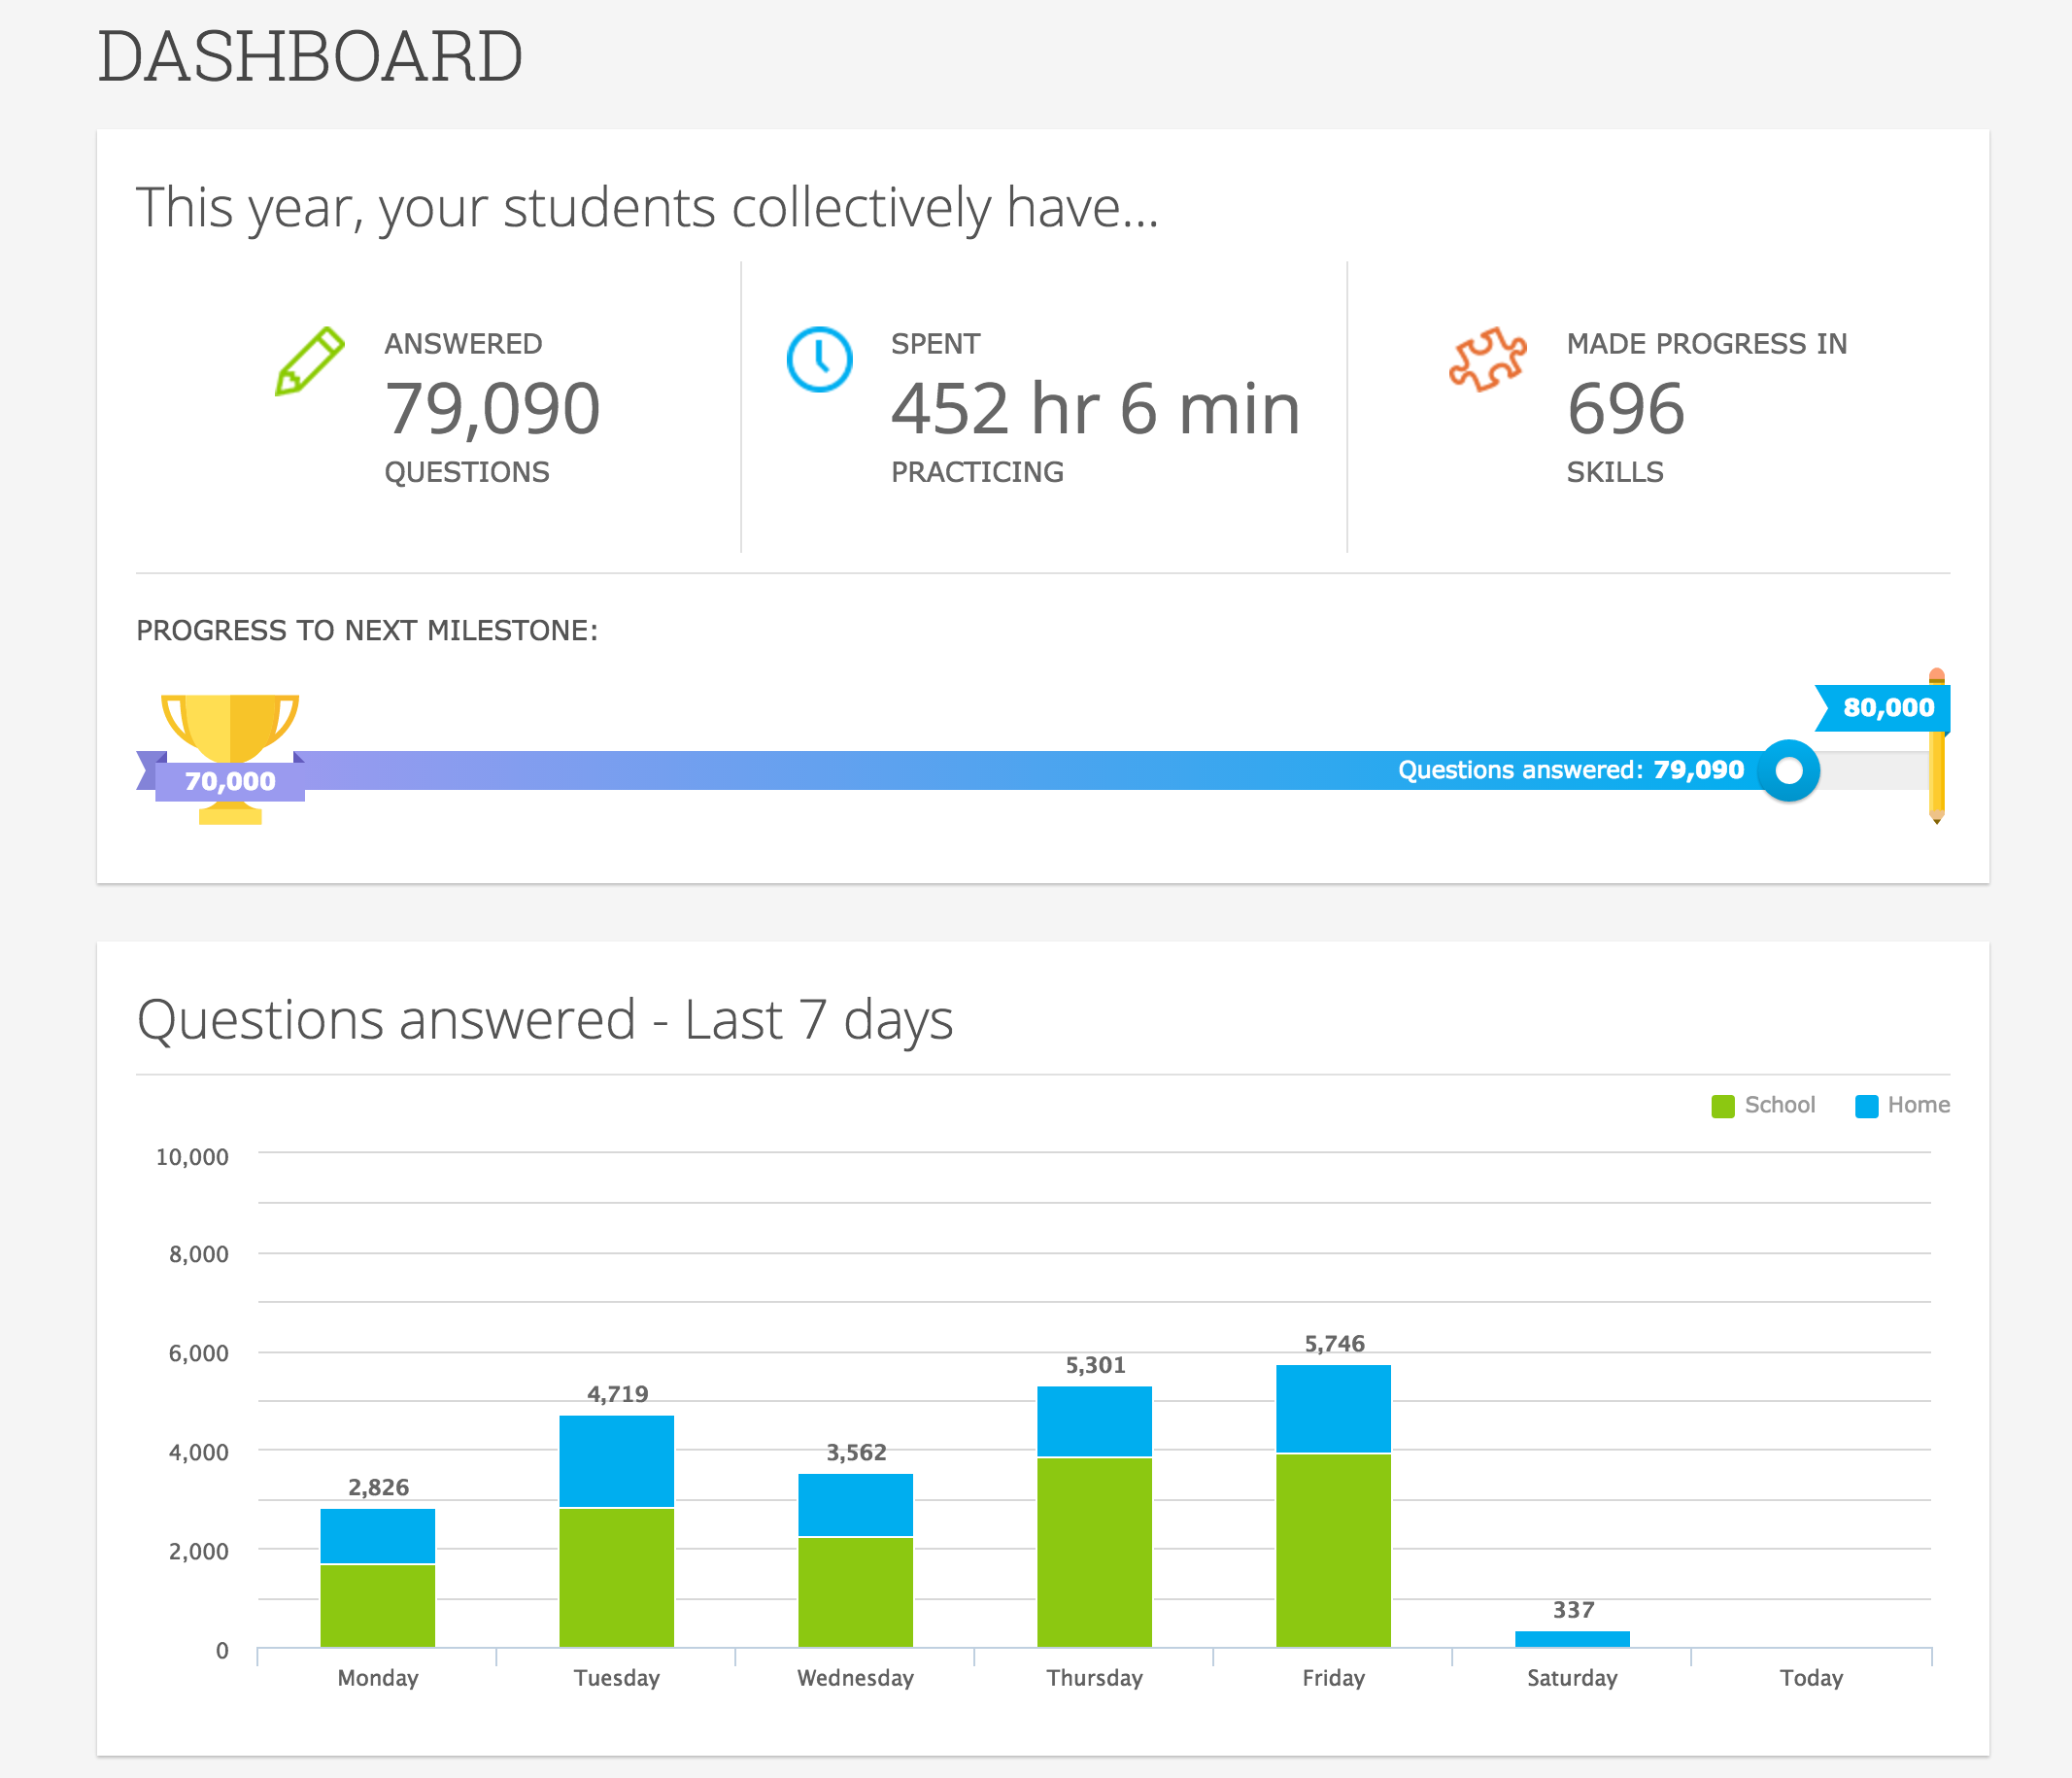Click the 79,090 questions answered number

(x=492, y=409)
